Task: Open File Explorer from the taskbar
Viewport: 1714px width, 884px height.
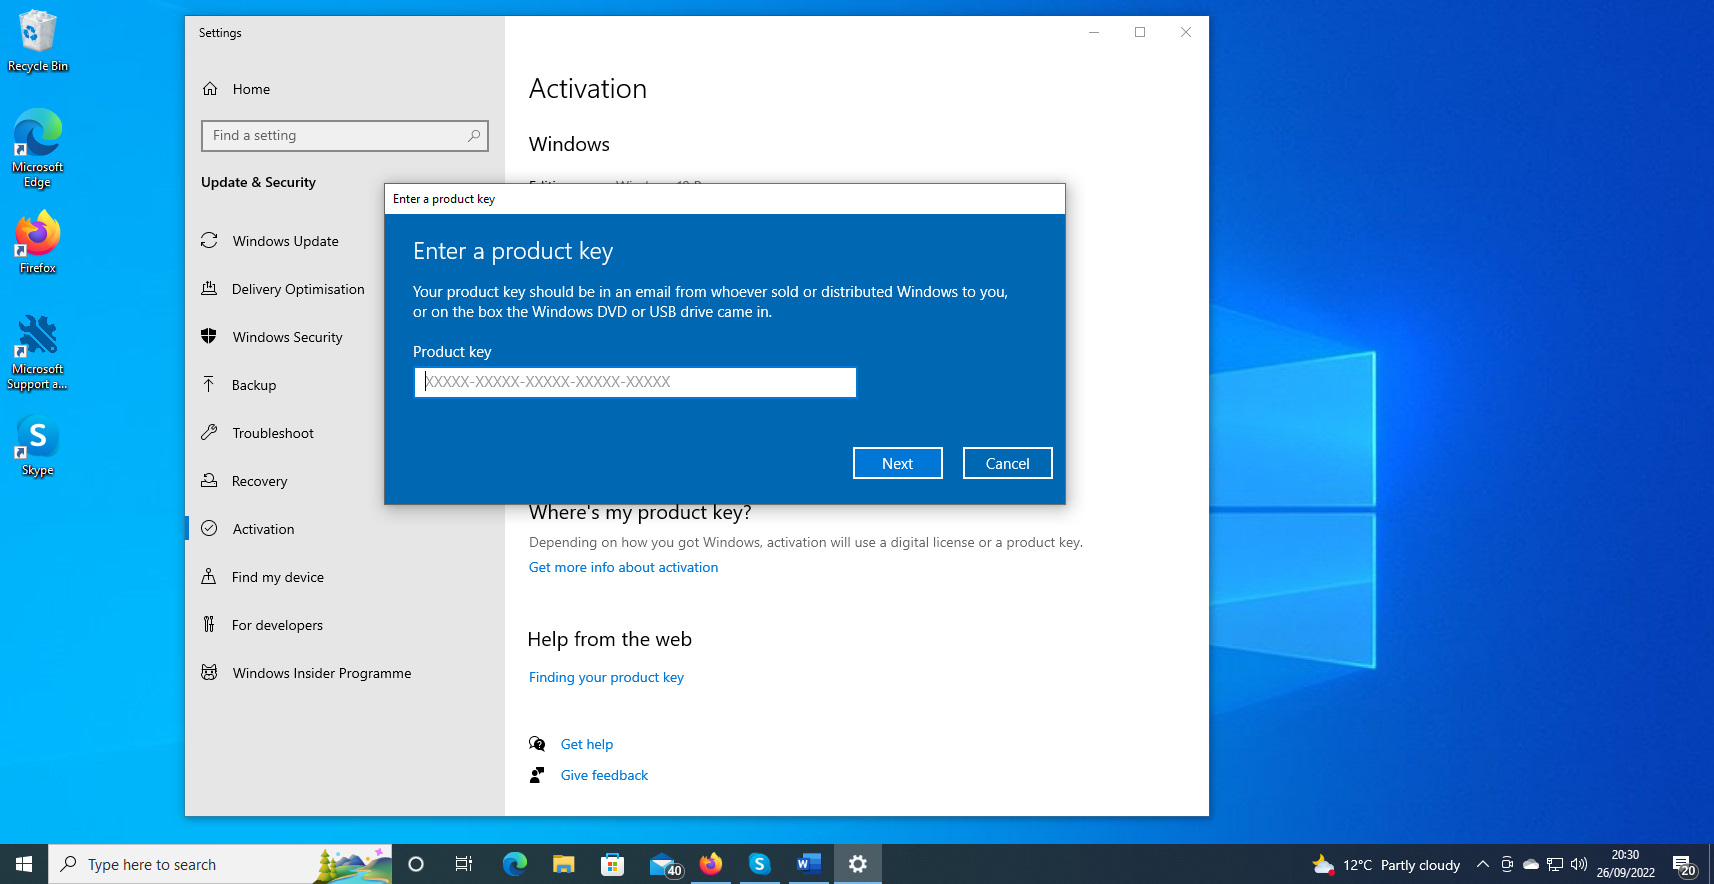Action: 563,864
